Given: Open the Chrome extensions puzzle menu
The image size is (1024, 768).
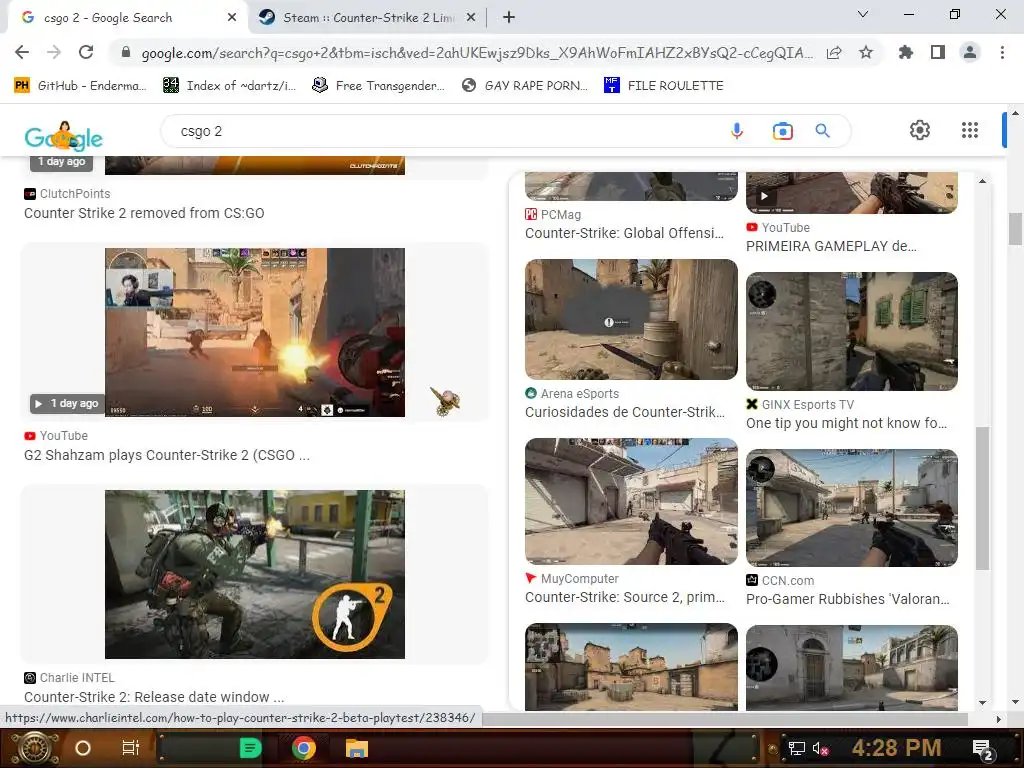Looking at the screenshot, I should 906,52.
